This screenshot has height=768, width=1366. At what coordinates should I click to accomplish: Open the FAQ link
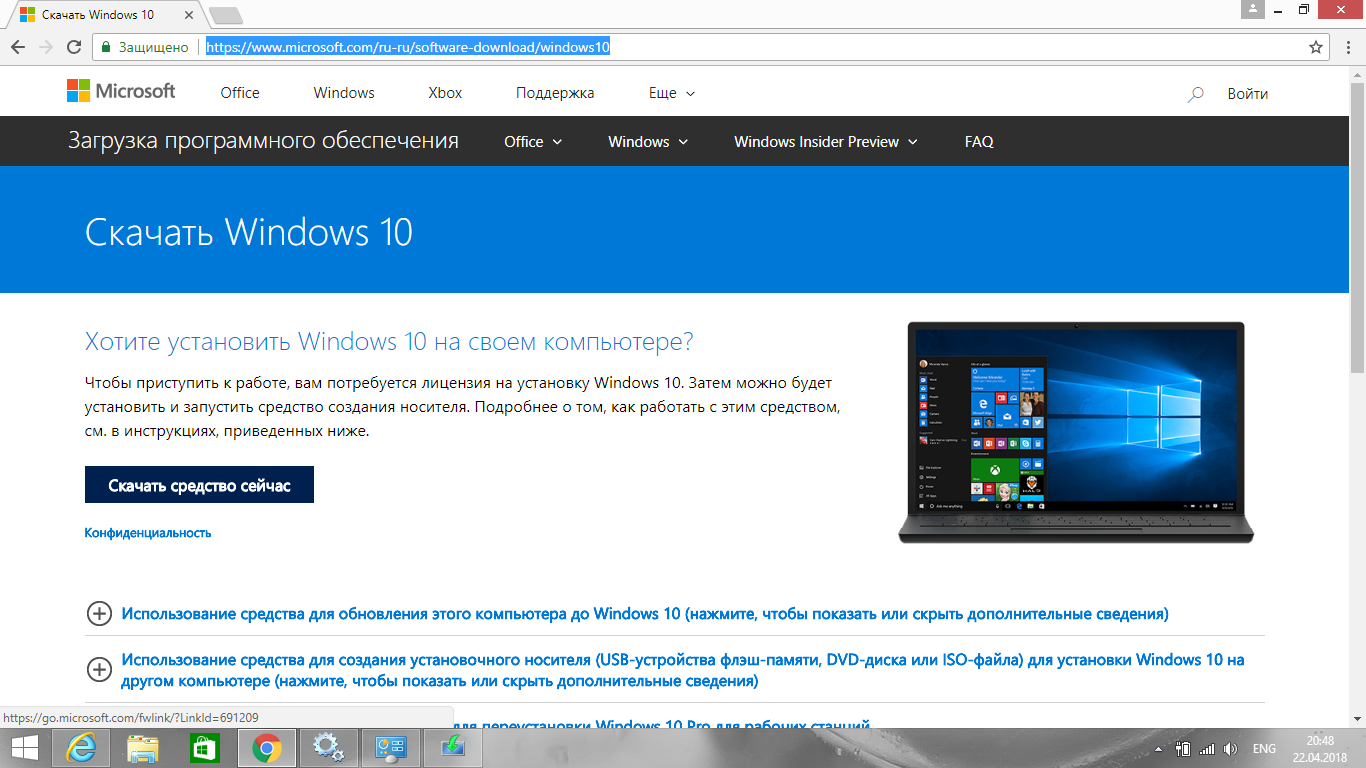pos(979,142)
